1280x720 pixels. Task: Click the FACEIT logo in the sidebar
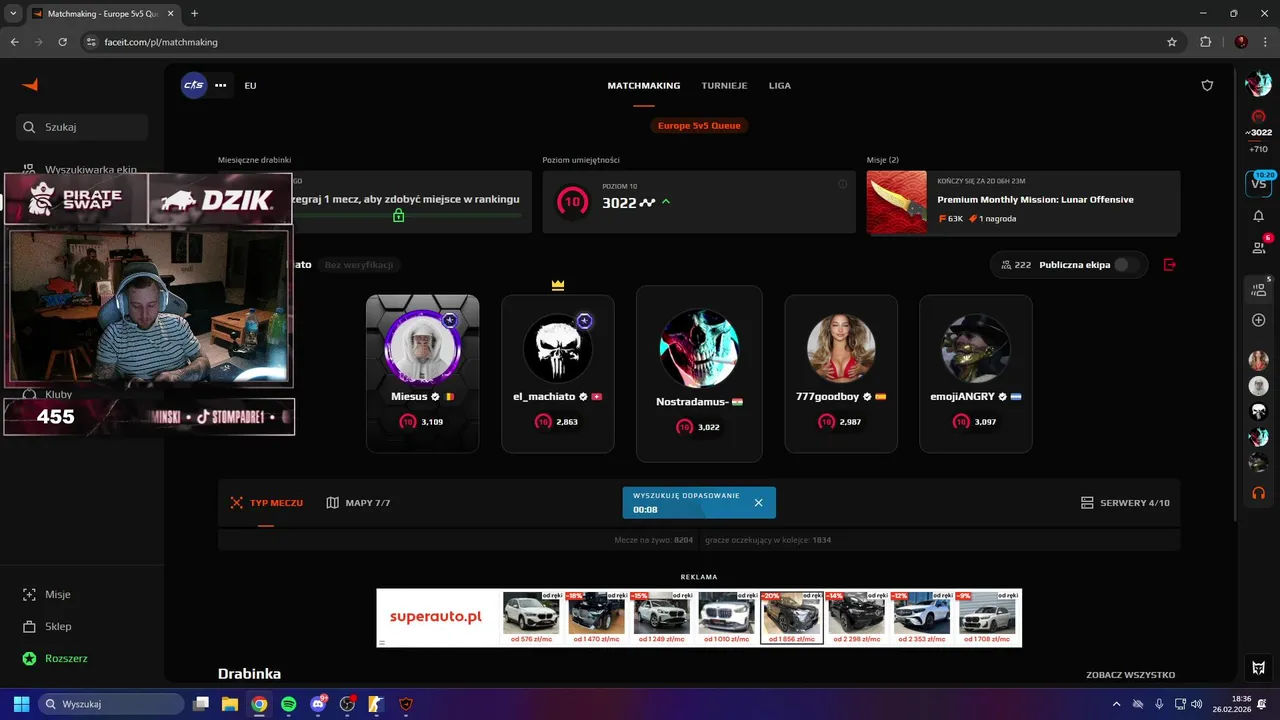point(30,85)
